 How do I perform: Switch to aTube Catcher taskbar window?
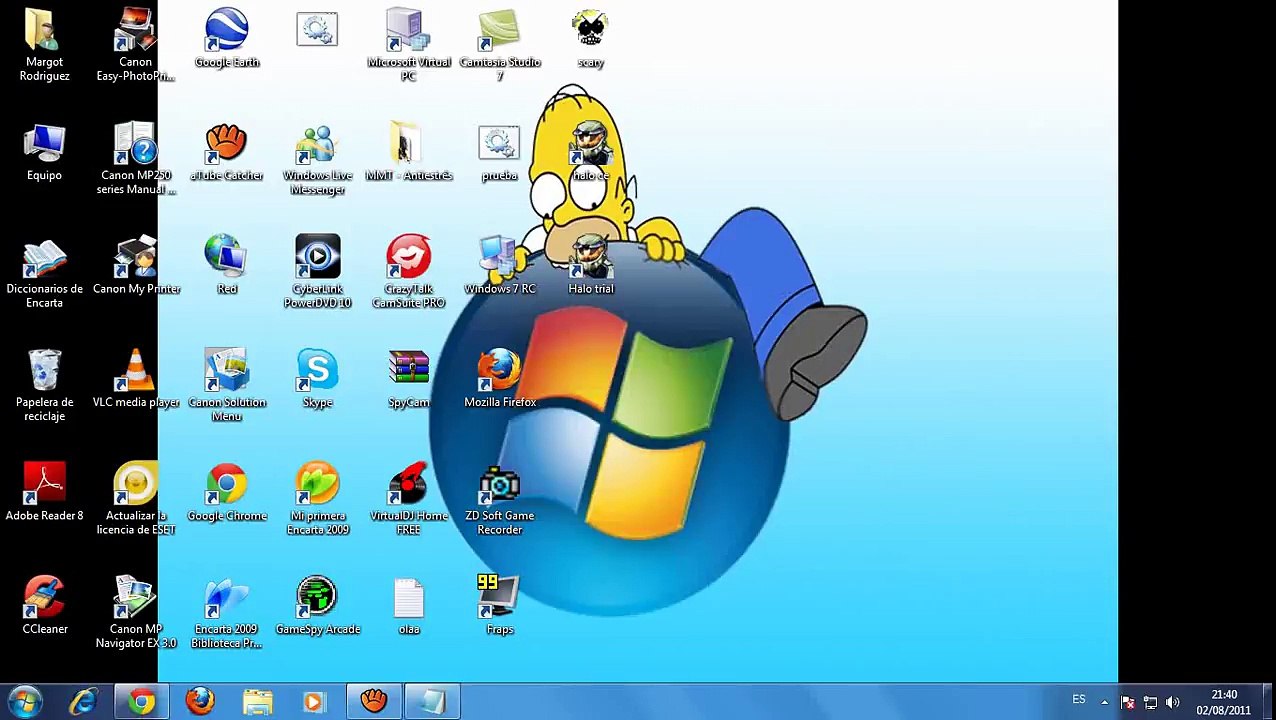click(x=374, y=702)
